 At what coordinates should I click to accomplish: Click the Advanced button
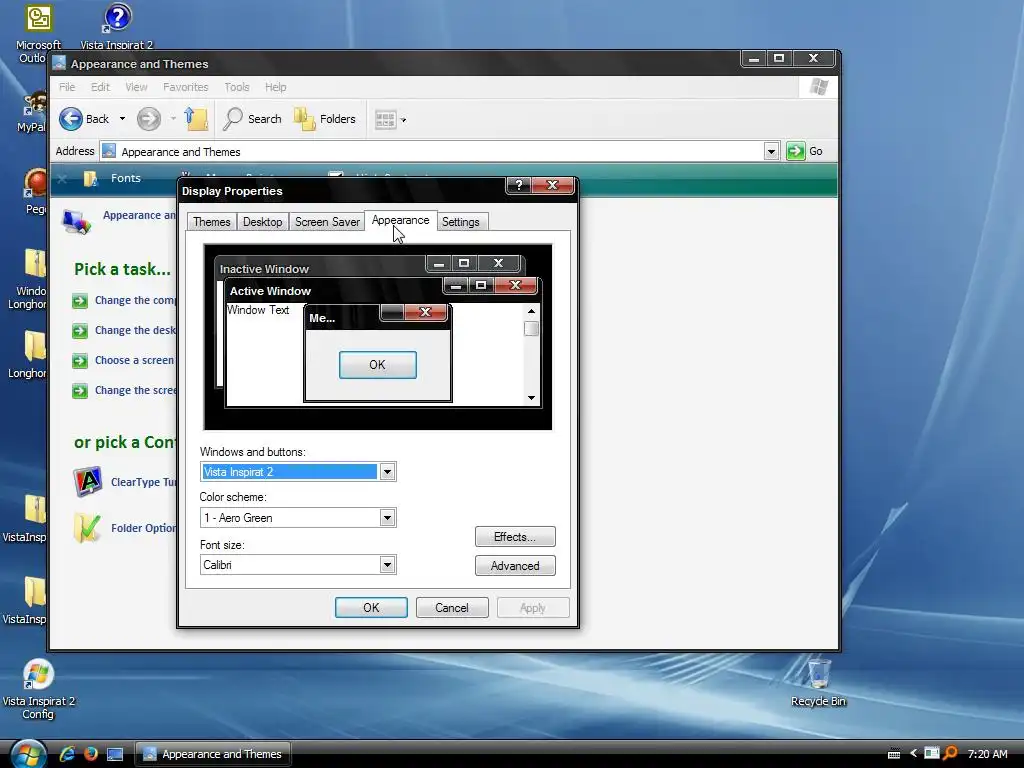pos(515,566)
